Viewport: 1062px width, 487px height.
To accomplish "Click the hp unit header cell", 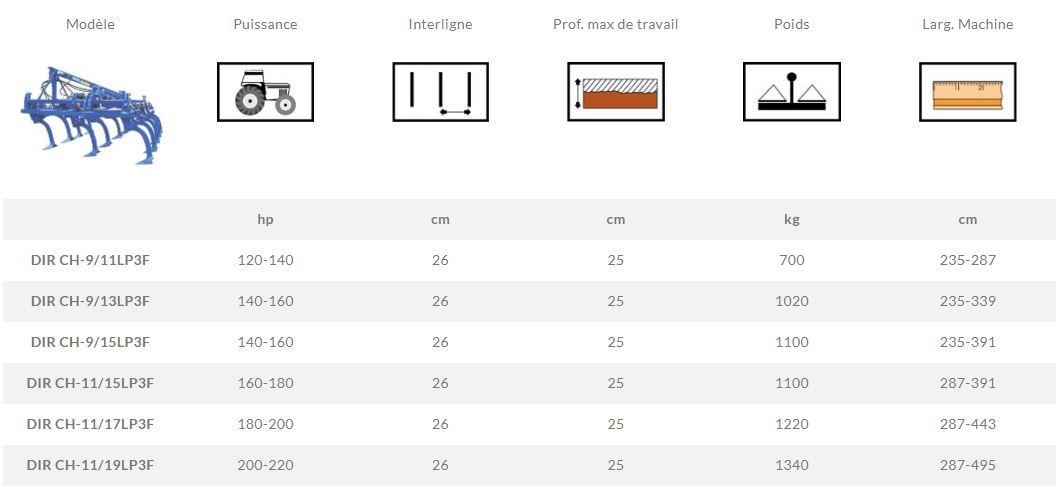I will click(265, 219).
